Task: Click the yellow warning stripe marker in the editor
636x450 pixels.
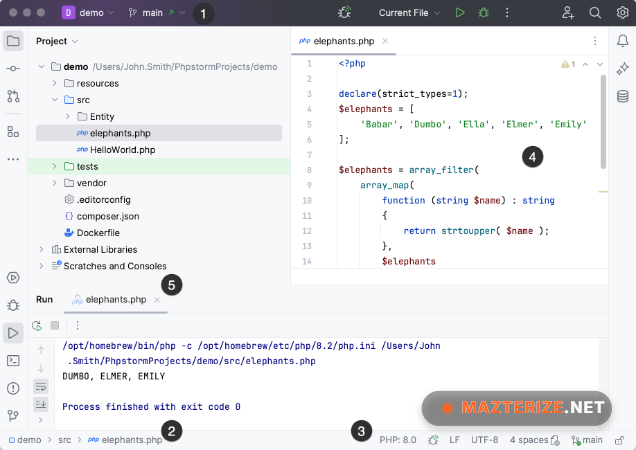Action: coord(603,192)
